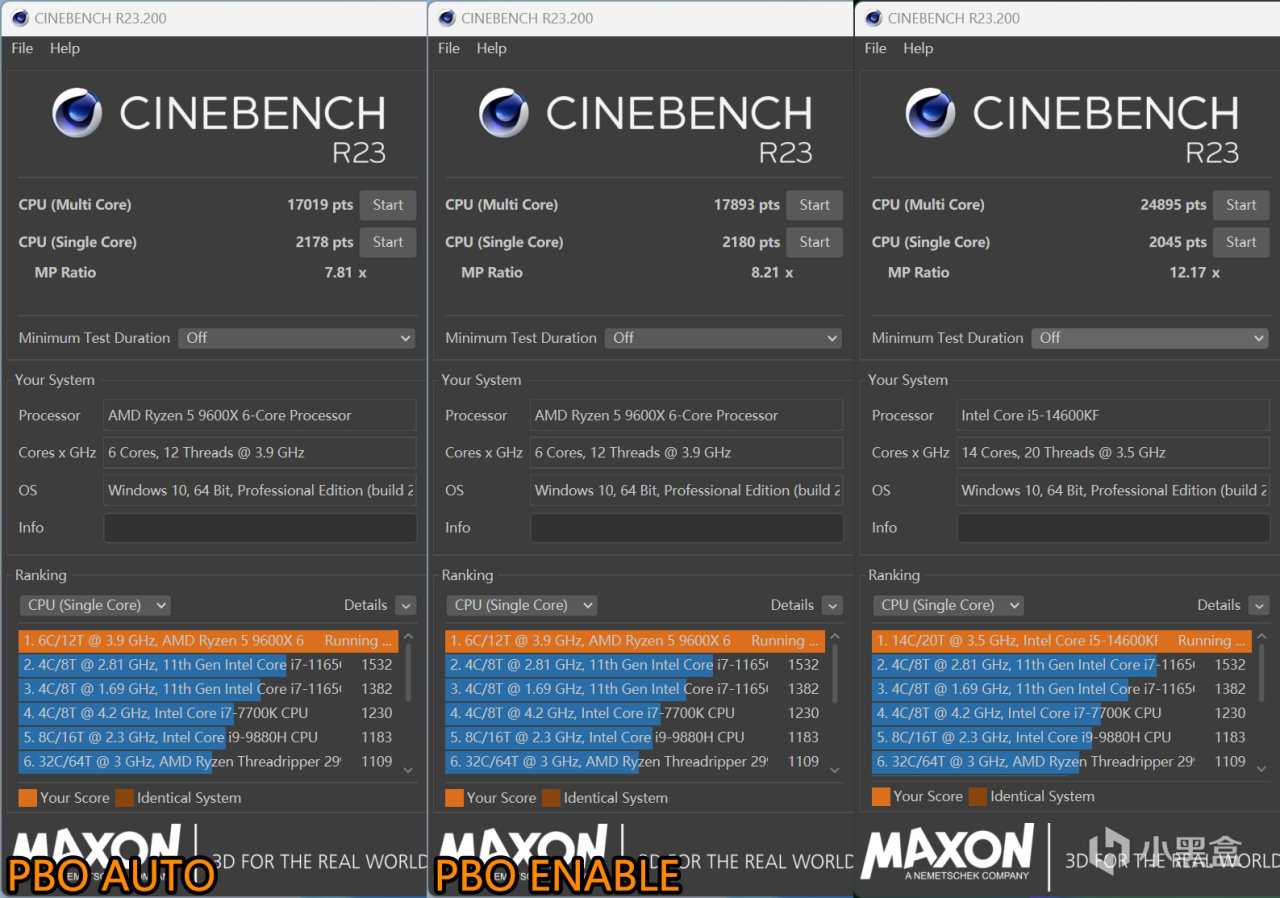Click ranking list scroll-down arrow in PBO ENABLE window

click(x=835, y=769)
